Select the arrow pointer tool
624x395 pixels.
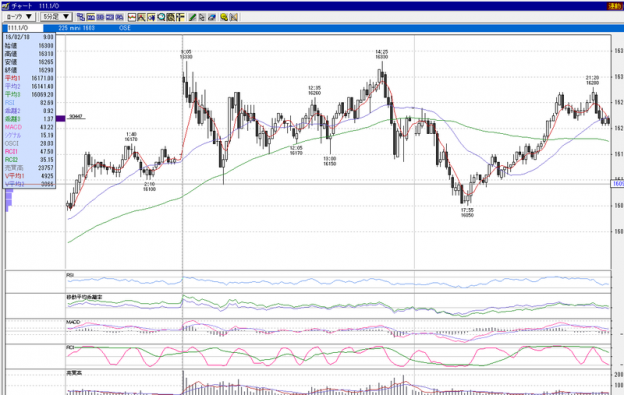coord(202,17)
